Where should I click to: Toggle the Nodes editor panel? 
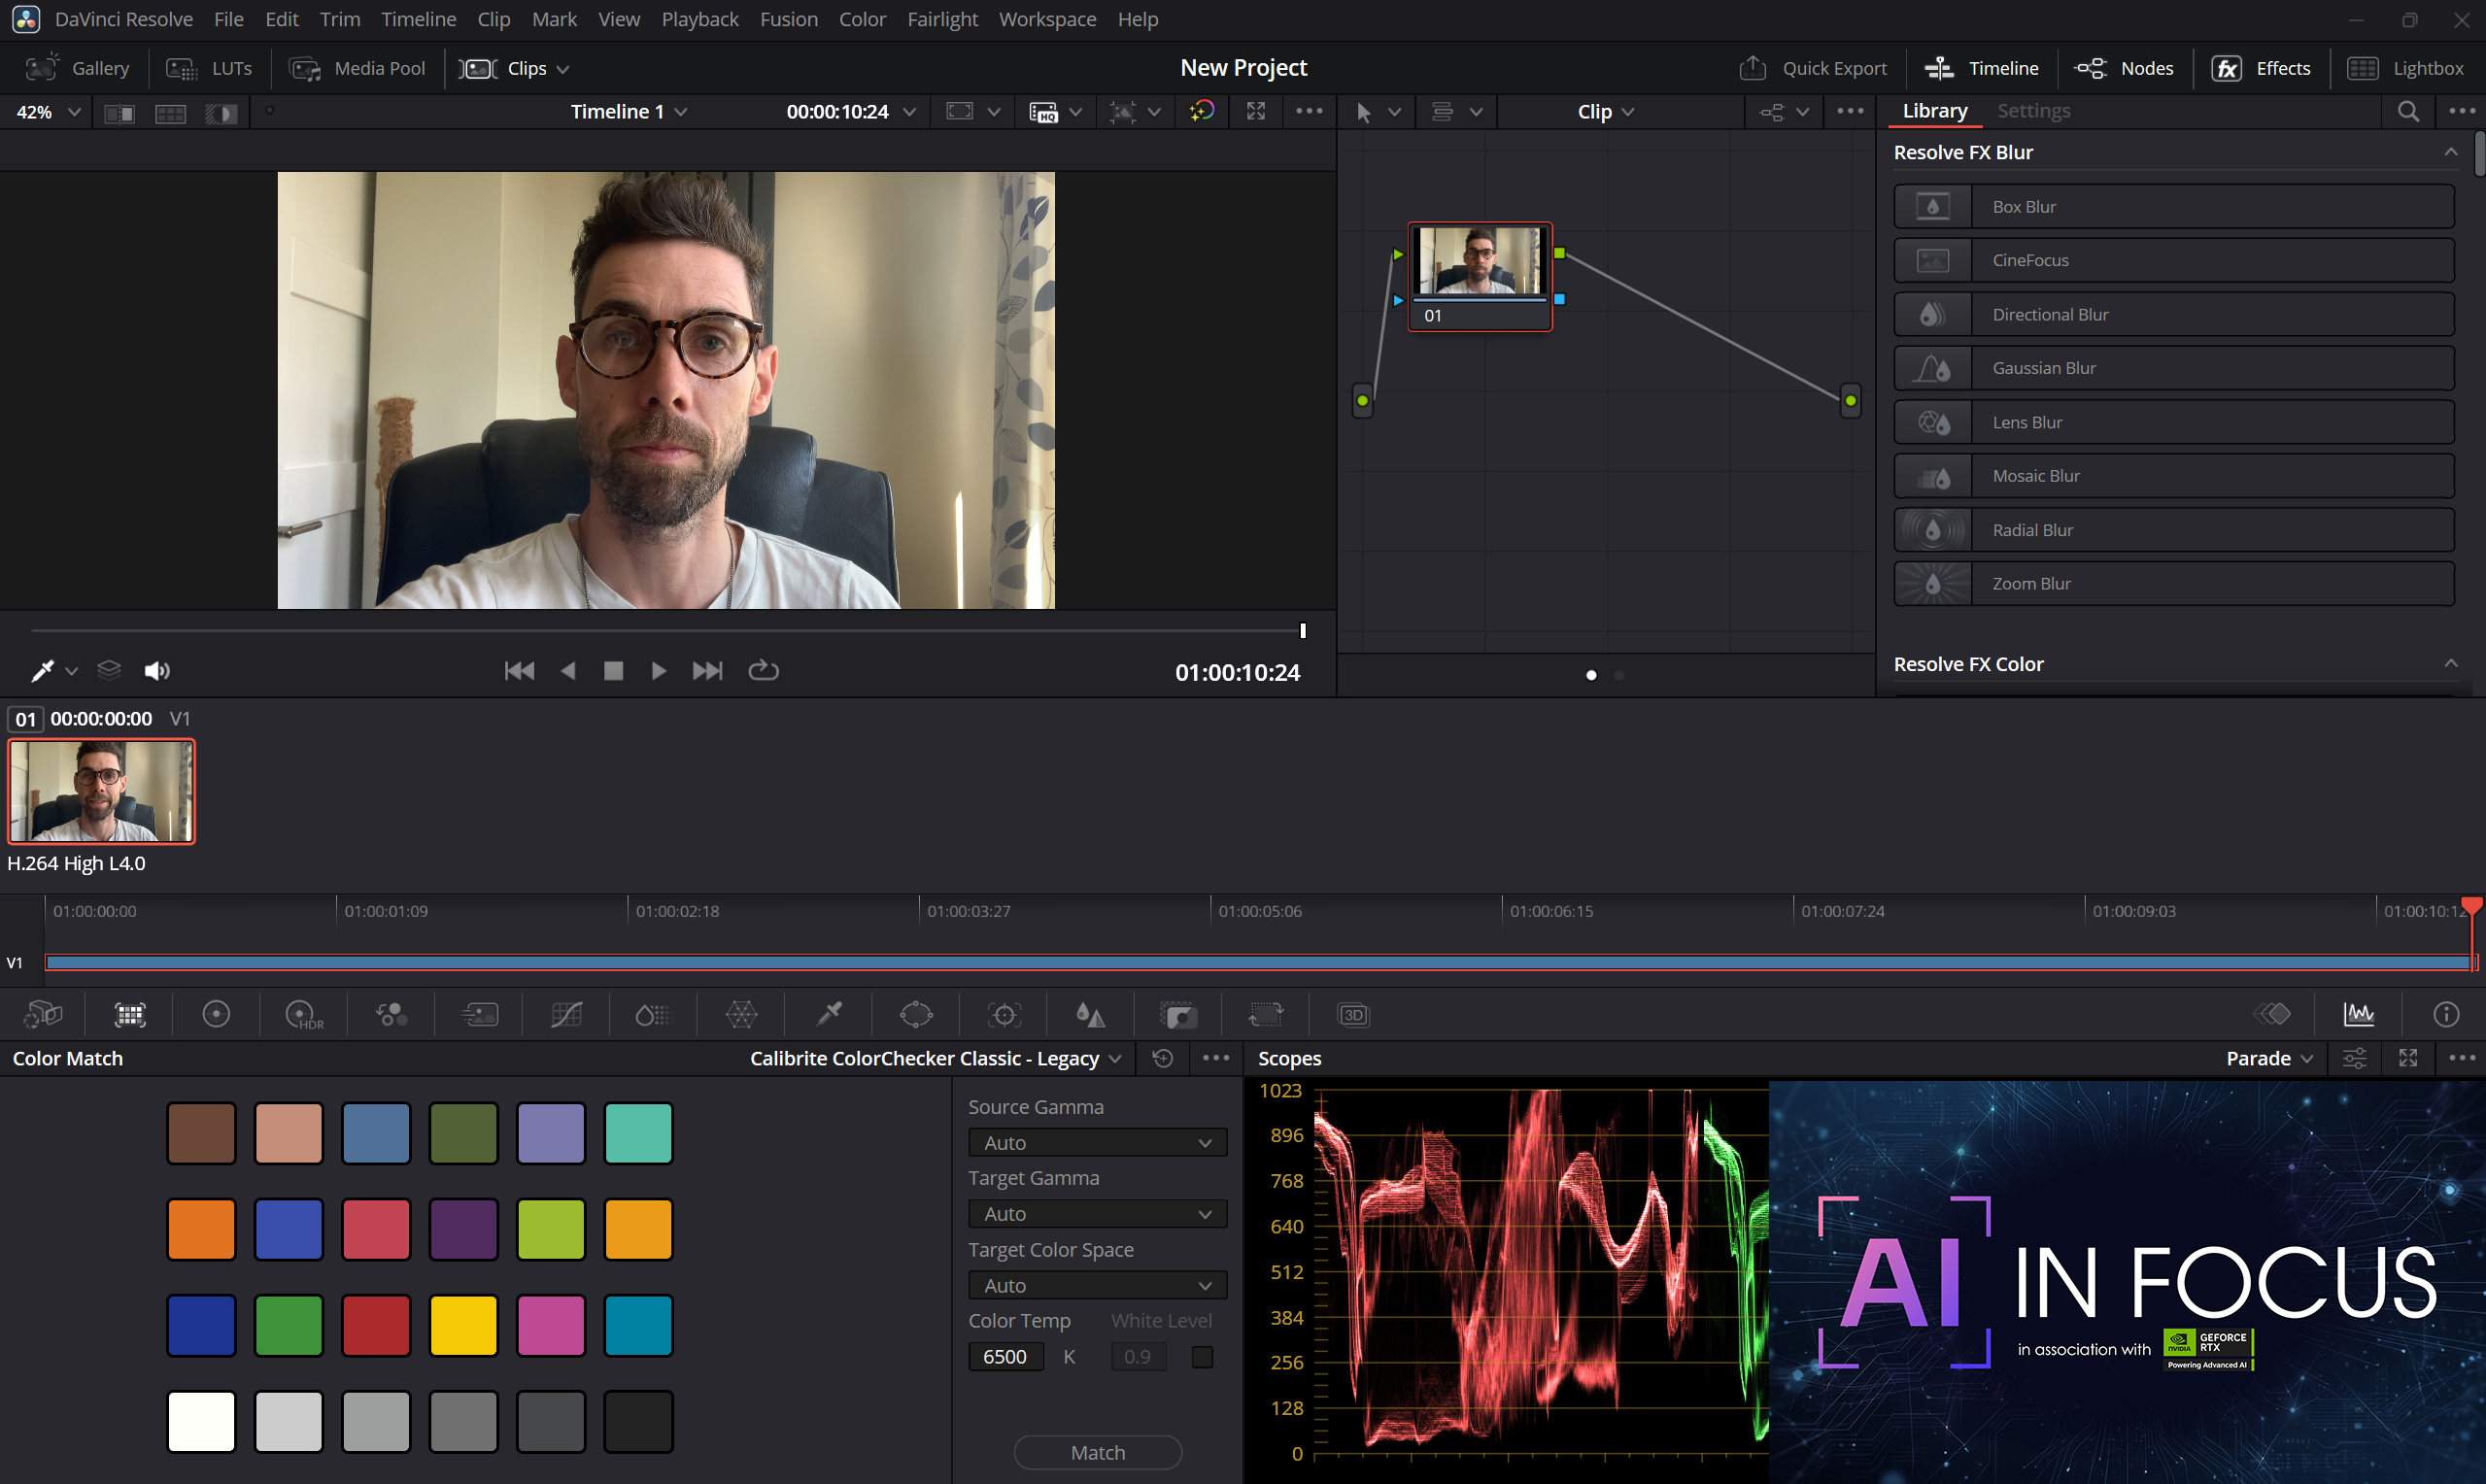tap(2124, 68)
